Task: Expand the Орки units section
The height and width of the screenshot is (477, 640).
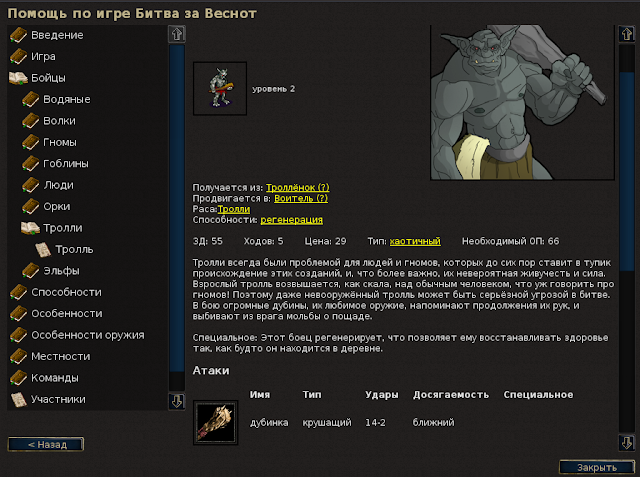Action: 57,206
